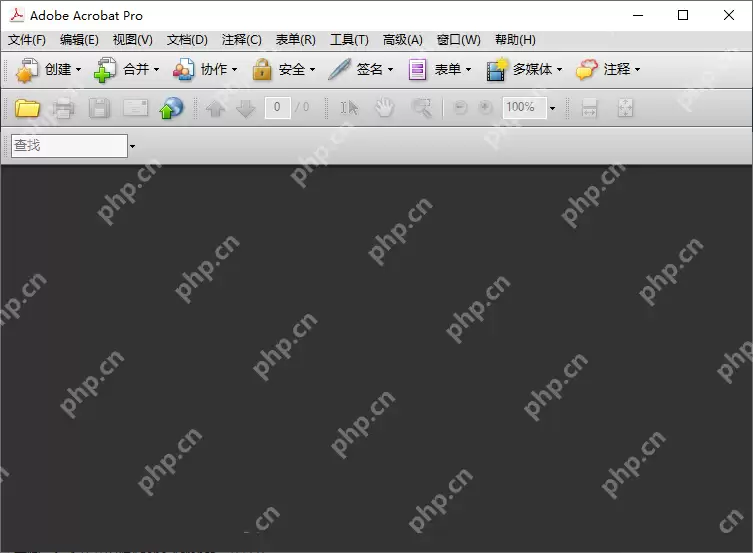
Task: Click the Print icon
Action: [x=63, y=108]
